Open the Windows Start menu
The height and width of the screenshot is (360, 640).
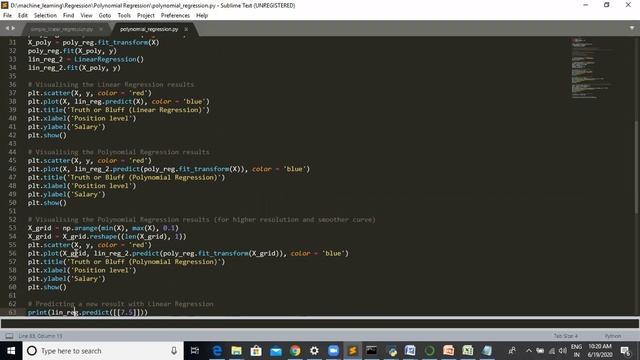click(x=11, y=351)
